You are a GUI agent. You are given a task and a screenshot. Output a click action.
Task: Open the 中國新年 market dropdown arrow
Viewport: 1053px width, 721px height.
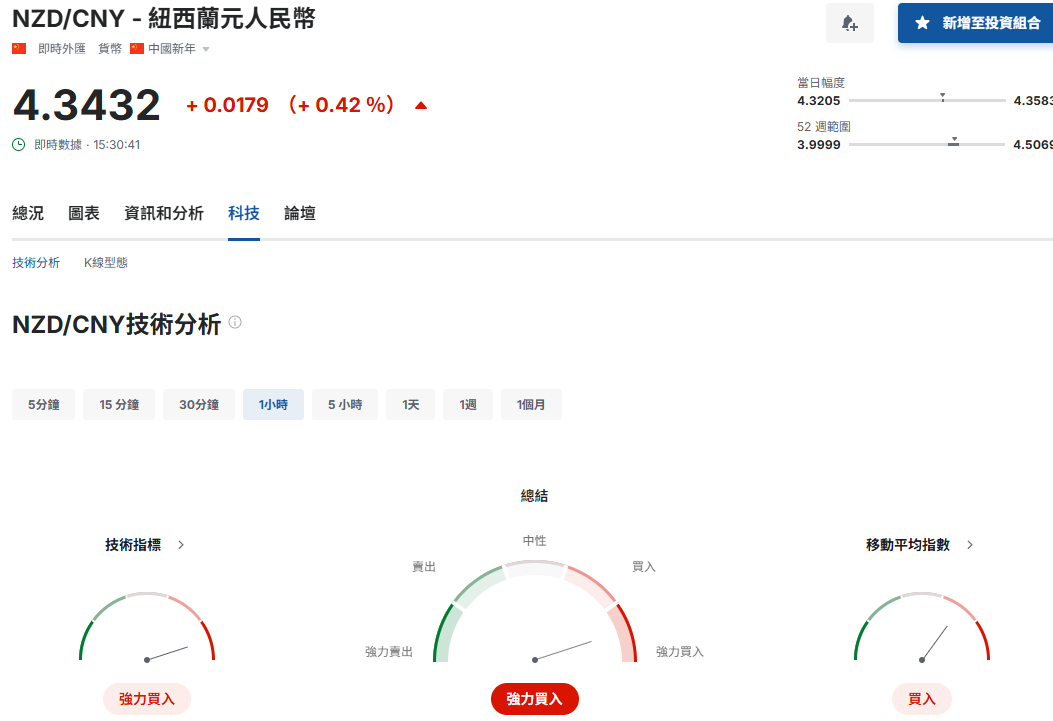tap(206, 49)
